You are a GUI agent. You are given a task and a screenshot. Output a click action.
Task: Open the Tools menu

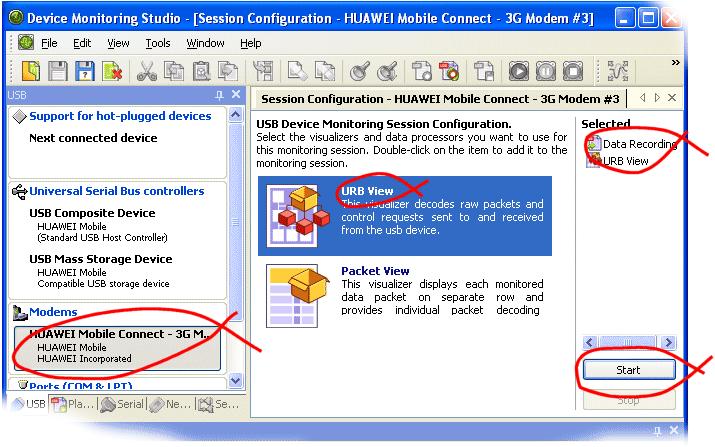(x=158, y=43)
